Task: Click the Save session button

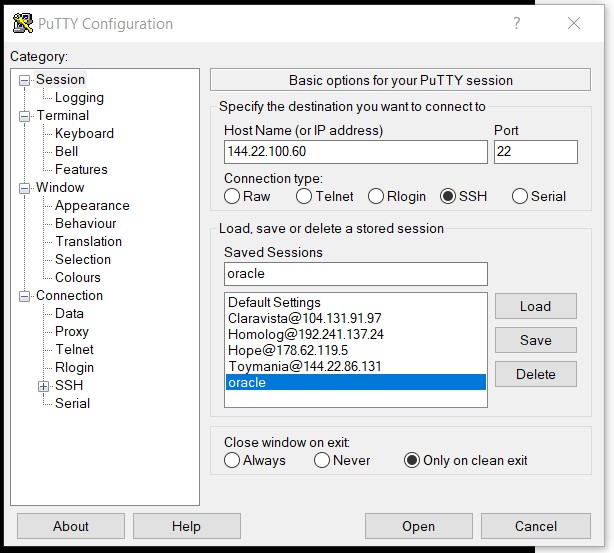Action: (x=535, y=340)
